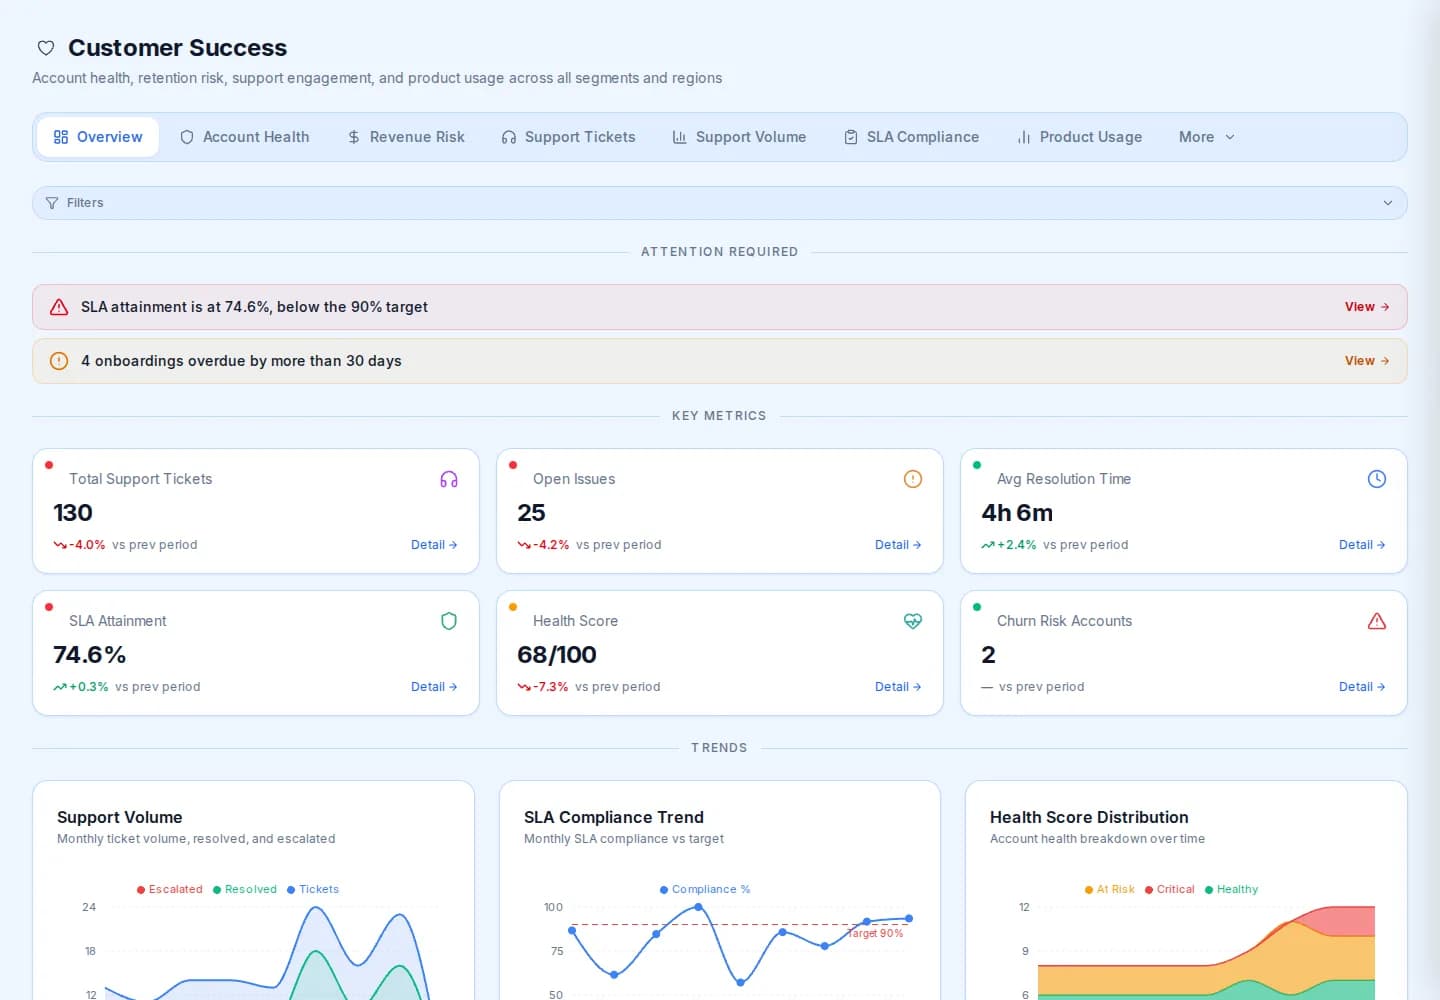Open Detail for Avg Resolution Time

(1362, 545)
